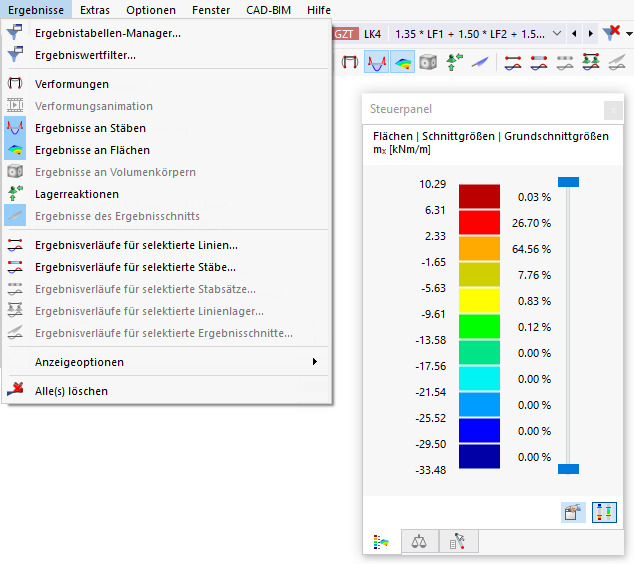
Task: Open the load combination dropdown LK4
Action: pyautogui.click(x=557, y=34)
